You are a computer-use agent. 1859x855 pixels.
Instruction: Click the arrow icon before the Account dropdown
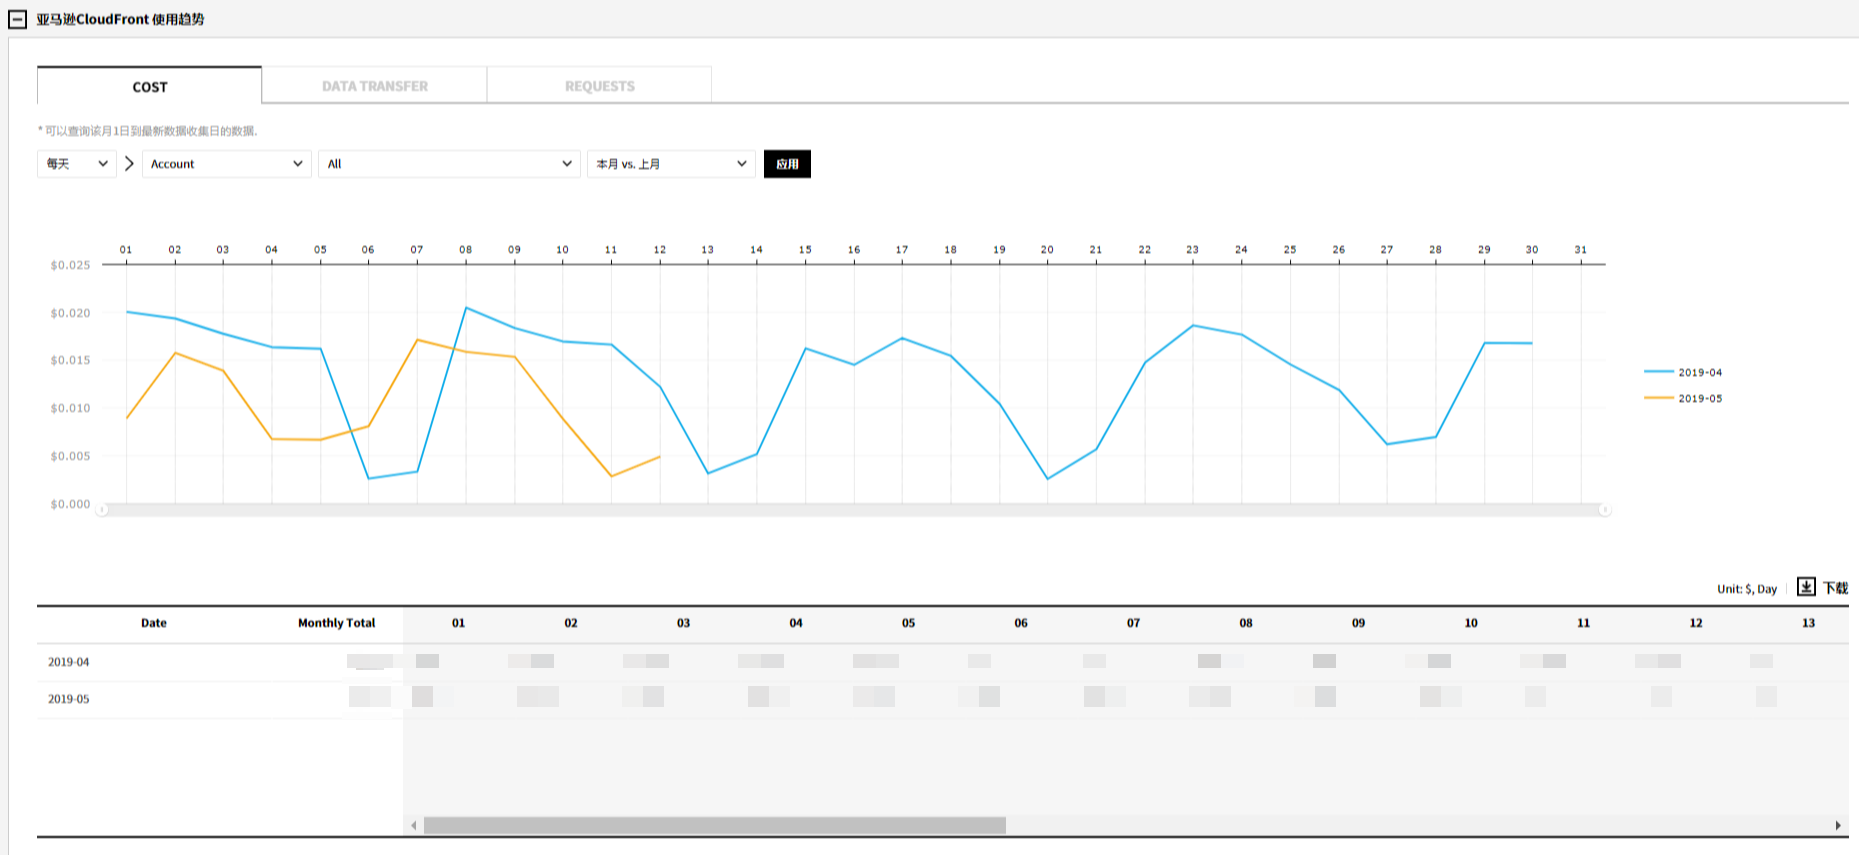click(129, 164)
